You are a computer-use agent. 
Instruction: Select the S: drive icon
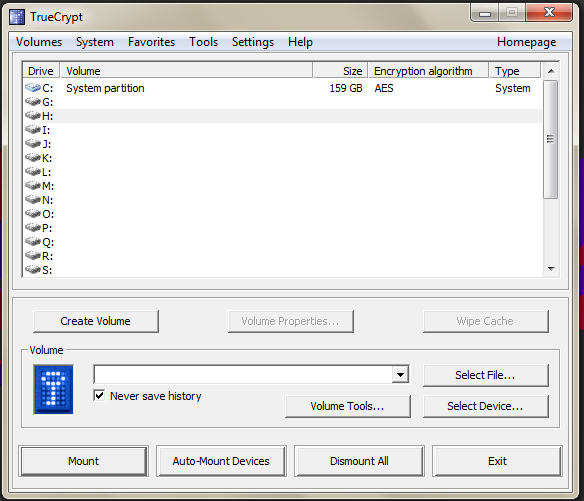pos(33,270)
